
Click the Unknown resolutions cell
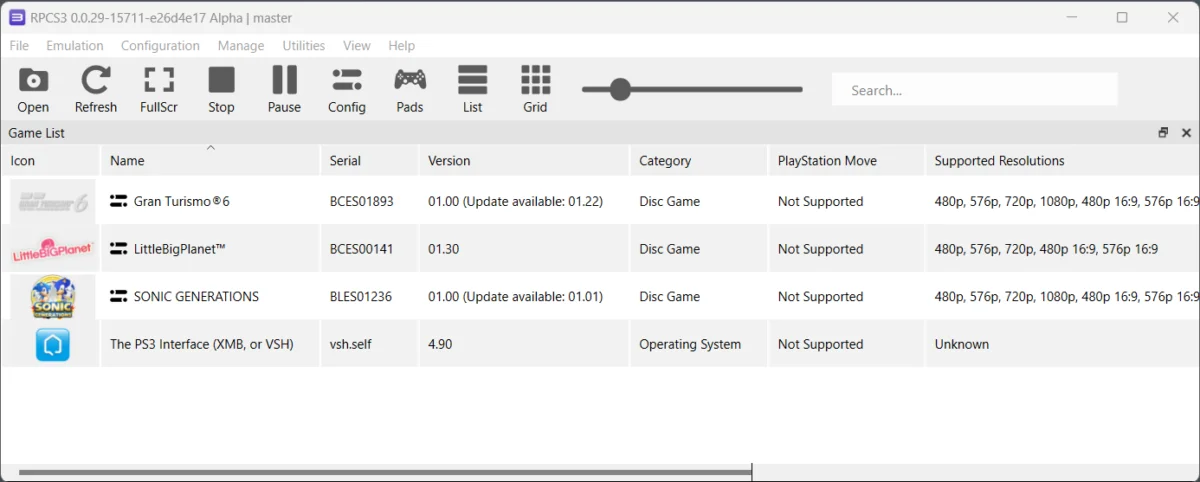click(1063, 344)
